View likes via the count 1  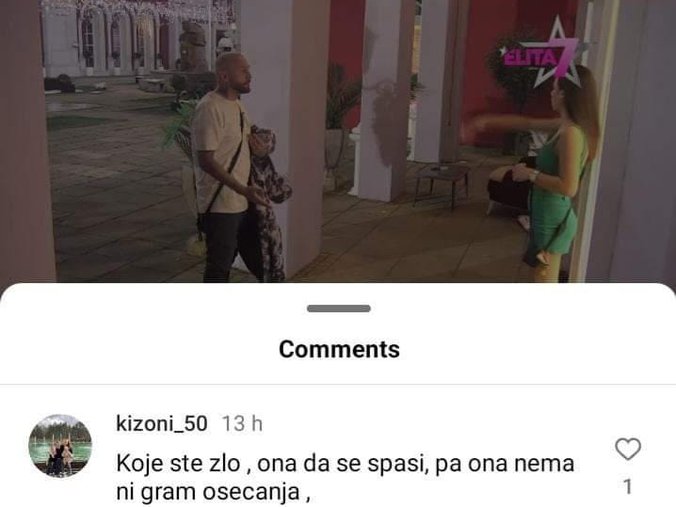pyautogui.click(x=628, y=486)
